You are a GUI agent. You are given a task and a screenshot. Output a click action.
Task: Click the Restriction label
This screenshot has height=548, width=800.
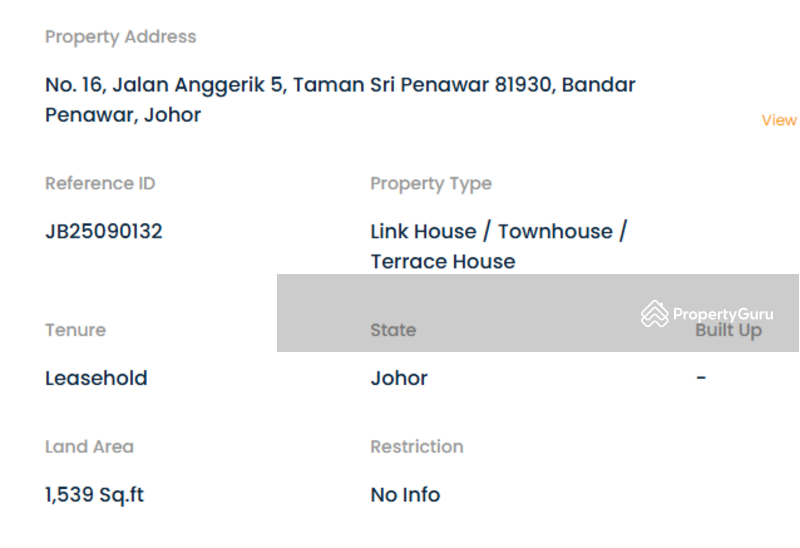[x=417, y=446]
